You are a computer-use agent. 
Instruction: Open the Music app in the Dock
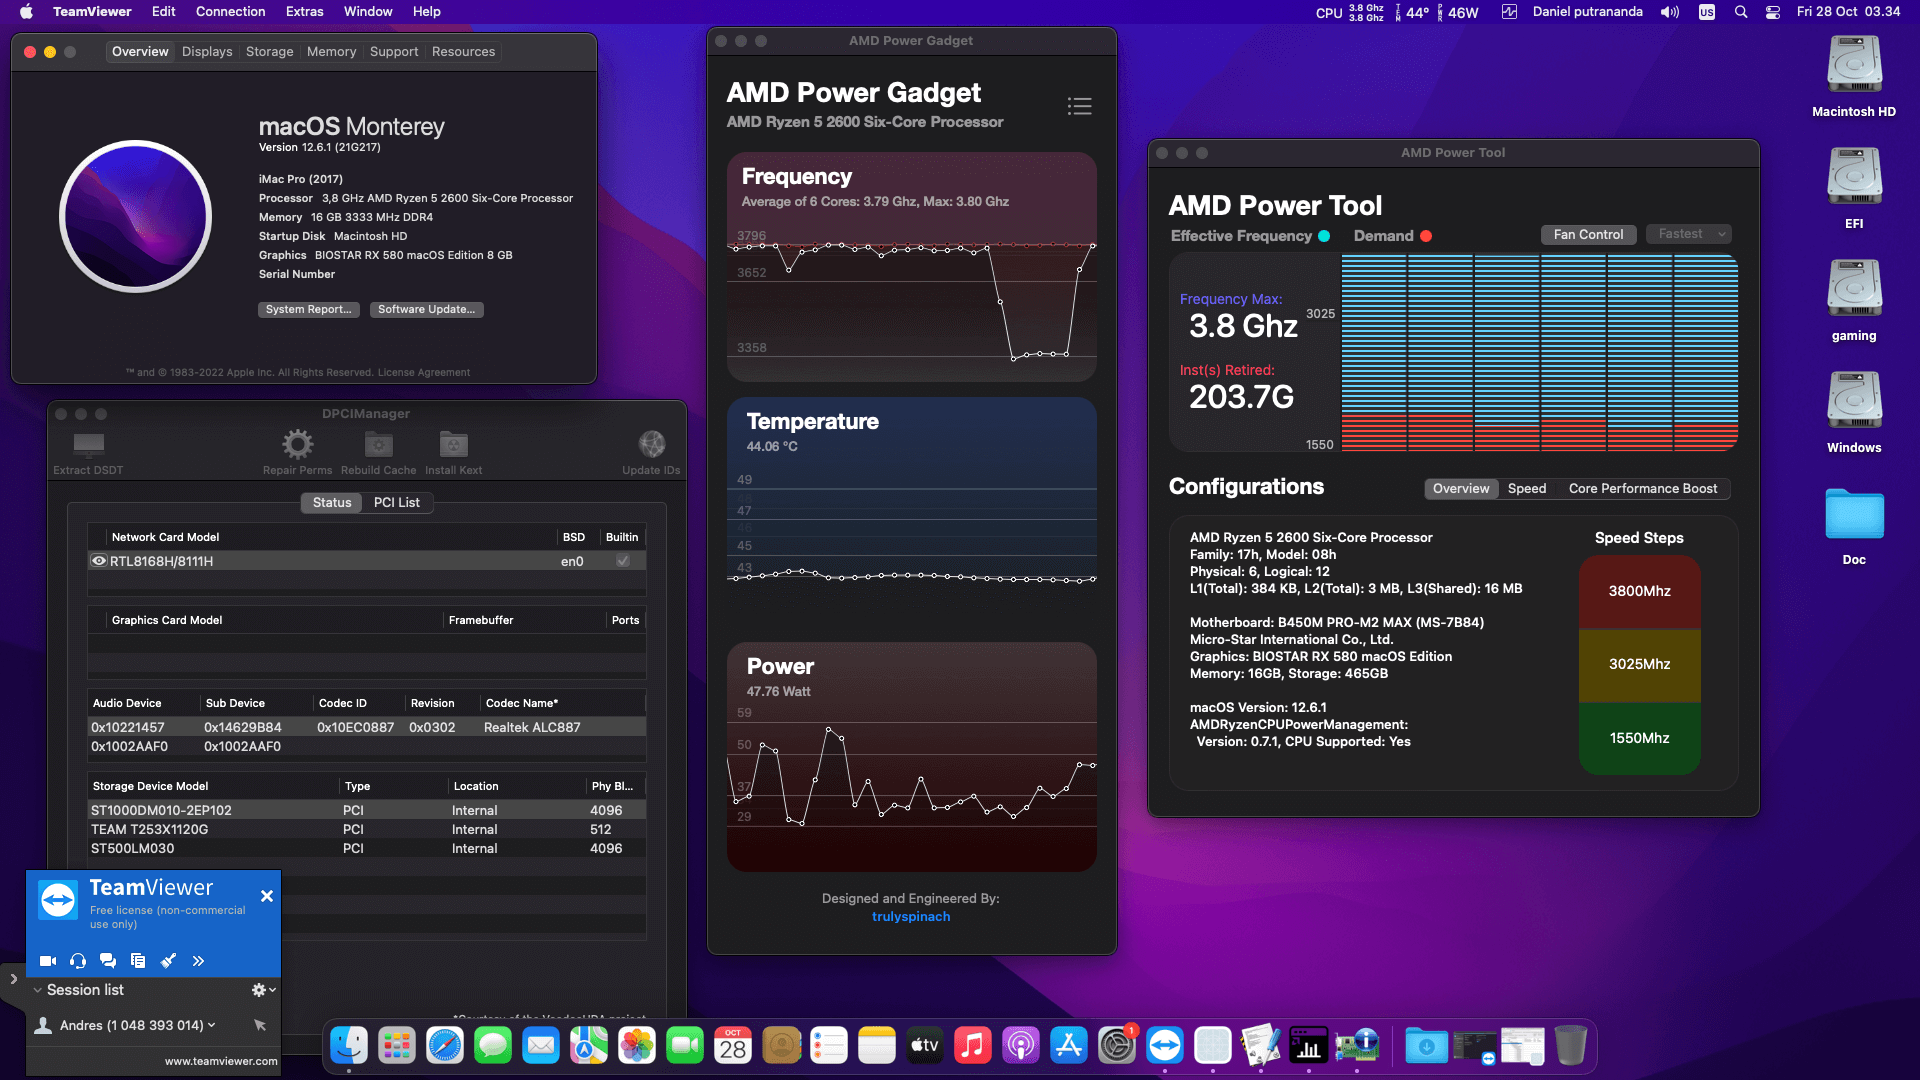(973, 1046)
